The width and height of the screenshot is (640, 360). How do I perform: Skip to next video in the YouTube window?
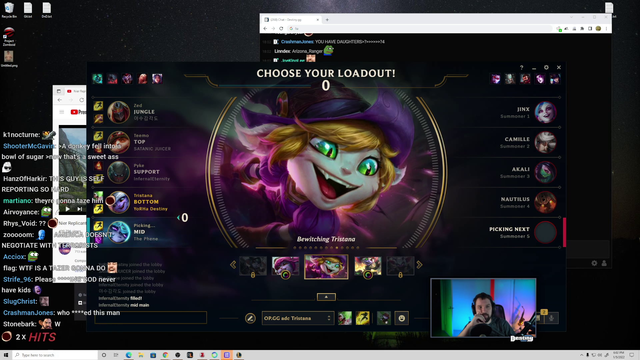[x=80, y=209]
